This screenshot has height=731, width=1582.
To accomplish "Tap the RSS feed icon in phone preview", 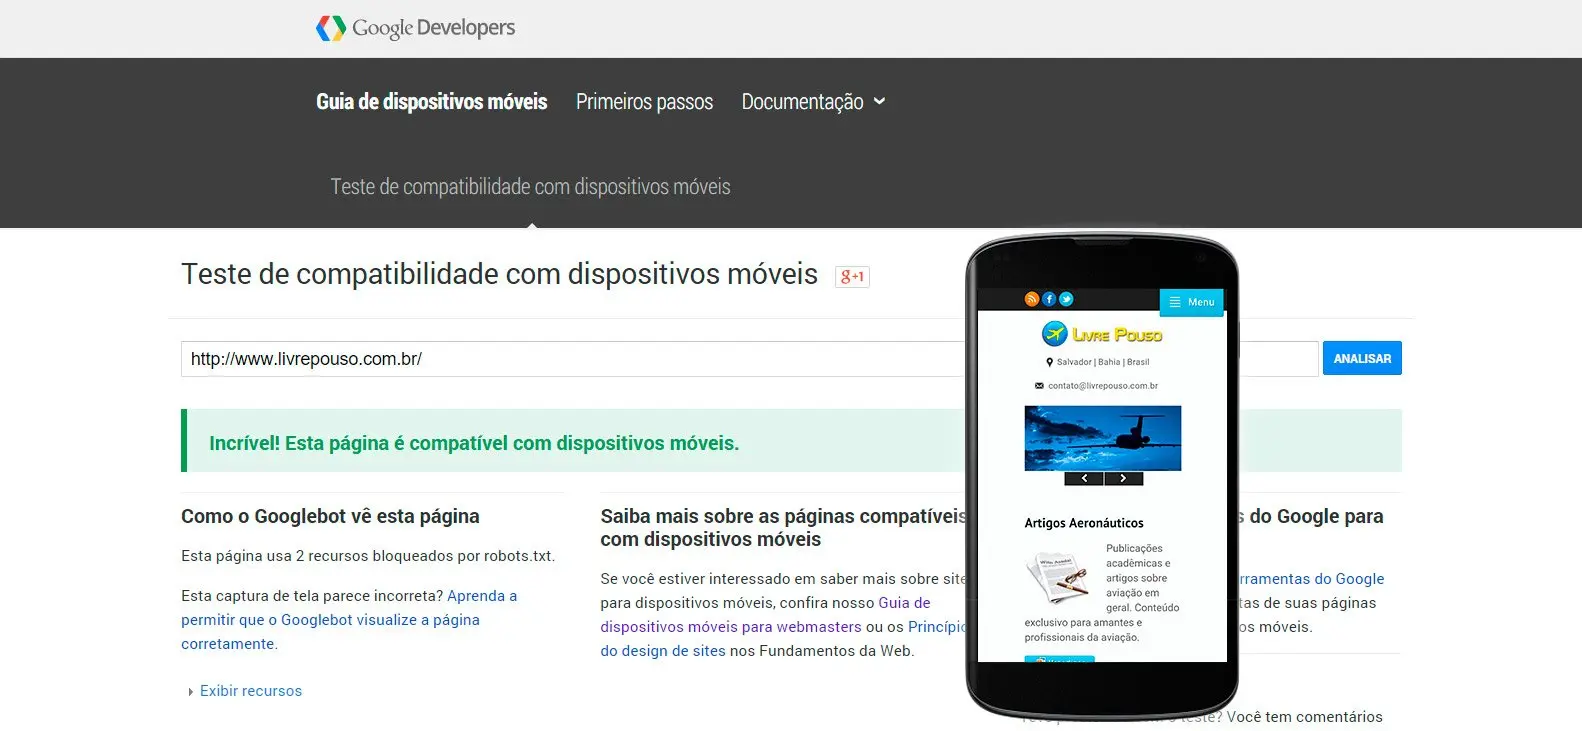I will (1032, 299).
